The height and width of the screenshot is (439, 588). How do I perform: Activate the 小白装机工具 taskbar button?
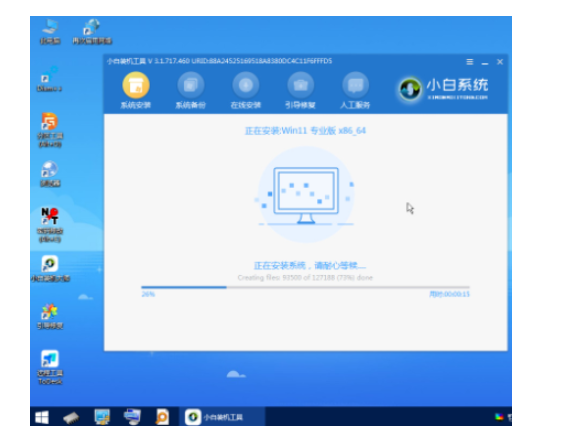(x=223, y=417)
